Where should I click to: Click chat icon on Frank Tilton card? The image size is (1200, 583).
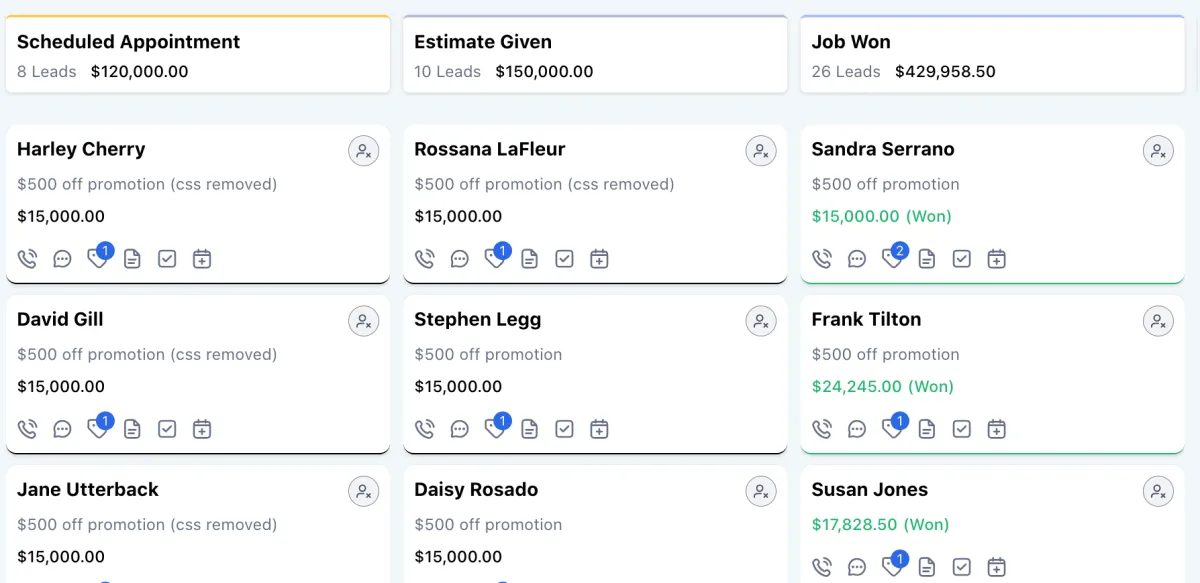(x=857, y=429)
